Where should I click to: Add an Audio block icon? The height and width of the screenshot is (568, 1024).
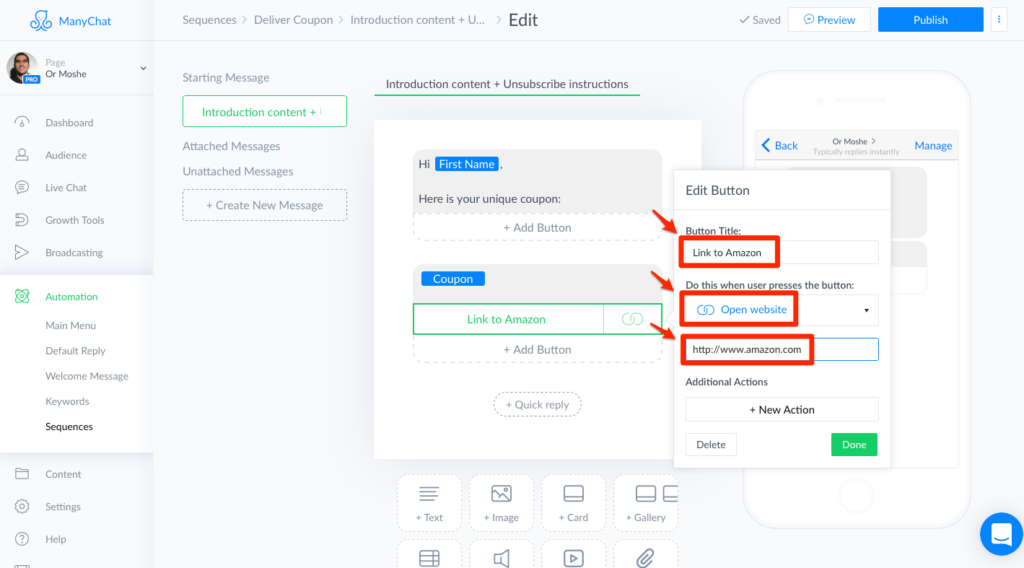501,558
